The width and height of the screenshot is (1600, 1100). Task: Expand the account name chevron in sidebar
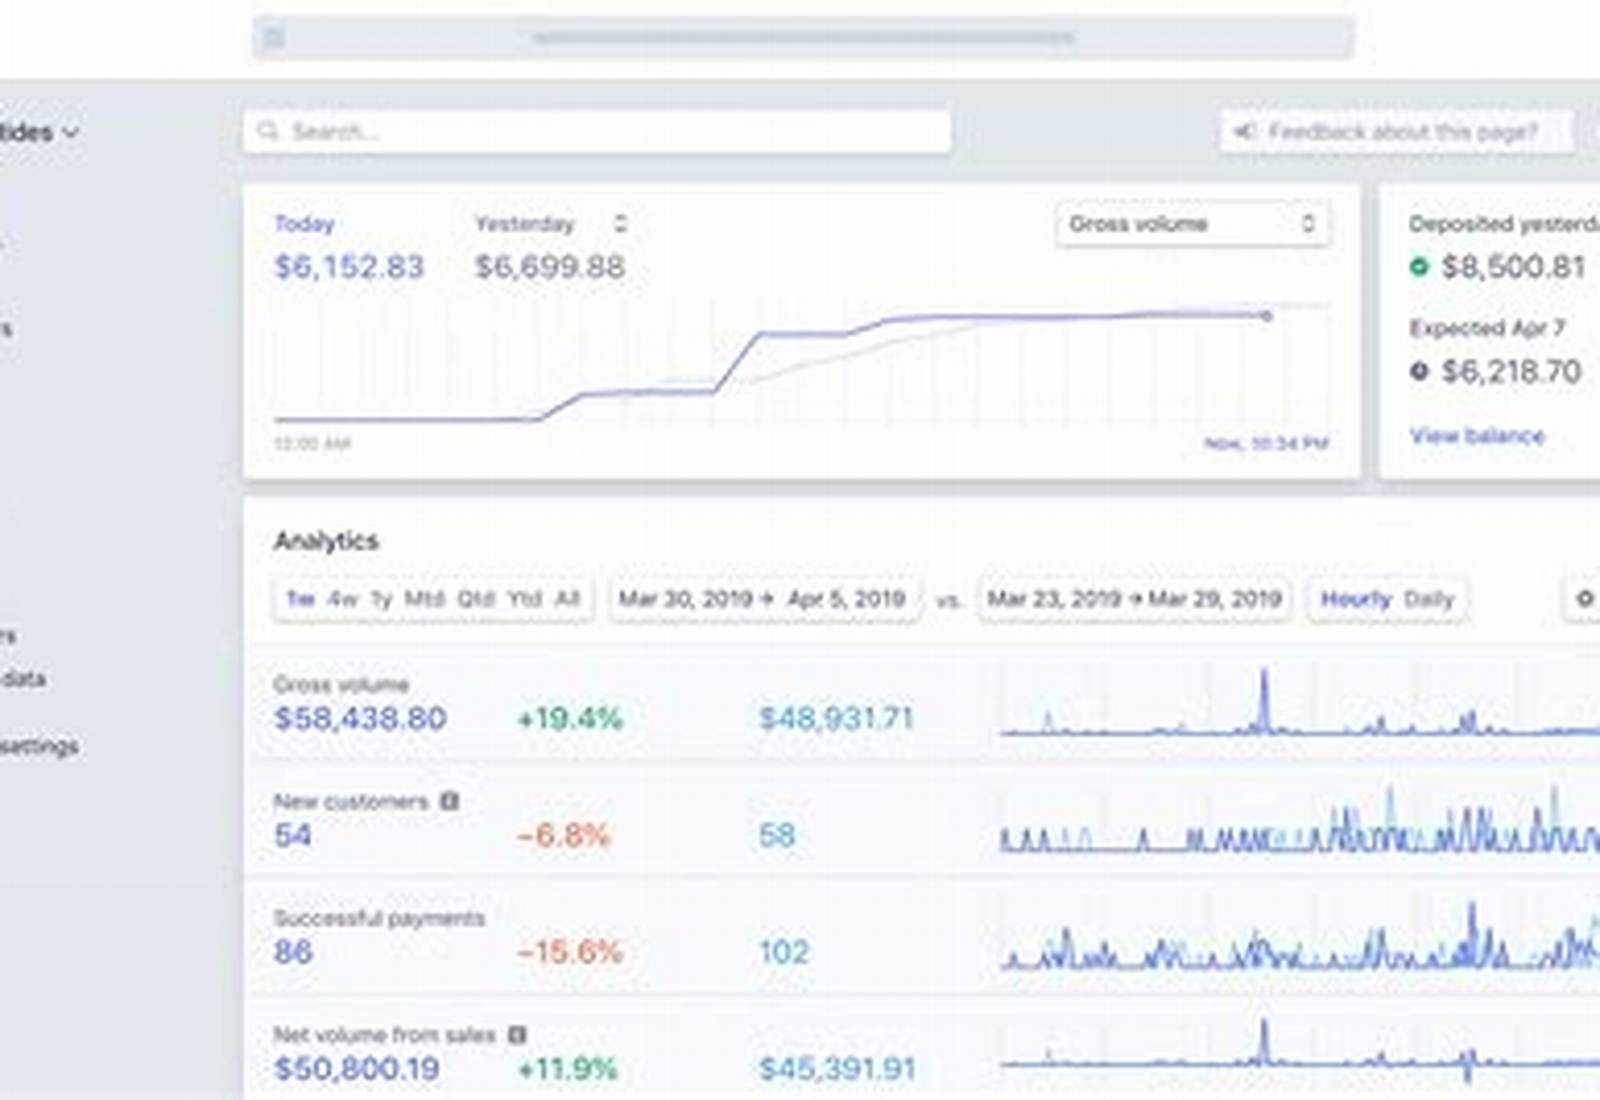click(x=70, y=132)
